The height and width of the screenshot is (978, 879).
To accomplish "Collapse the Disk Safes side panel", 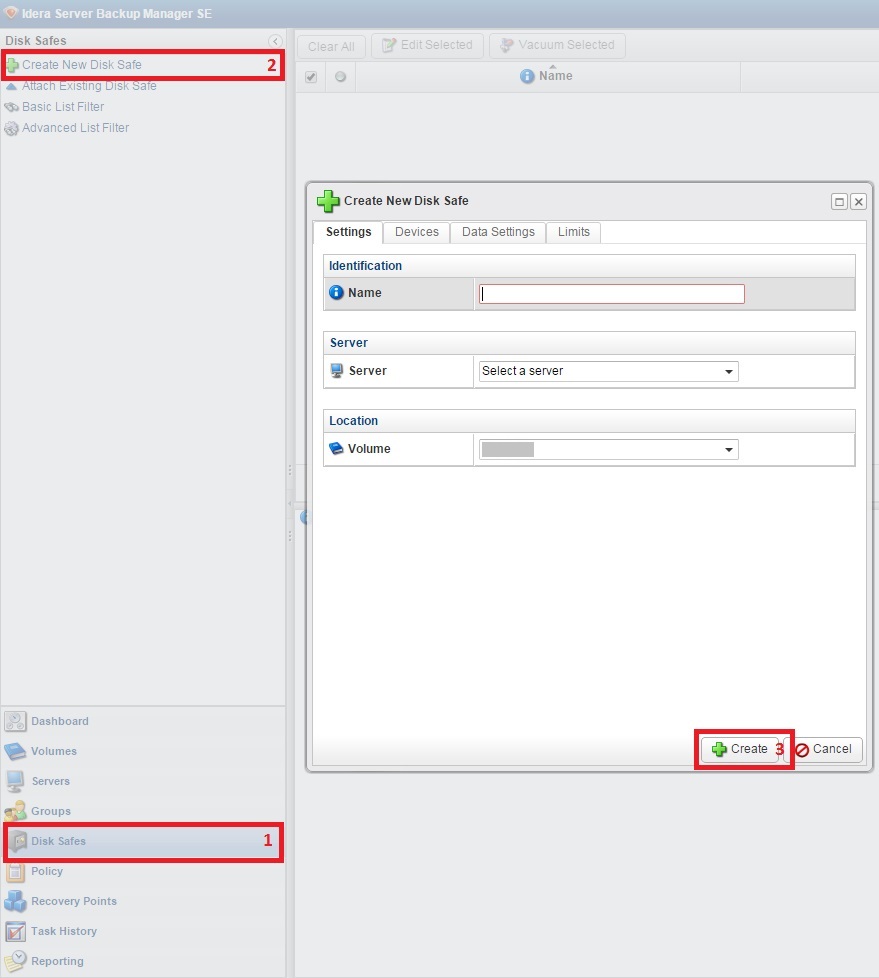I will [275, 41].
